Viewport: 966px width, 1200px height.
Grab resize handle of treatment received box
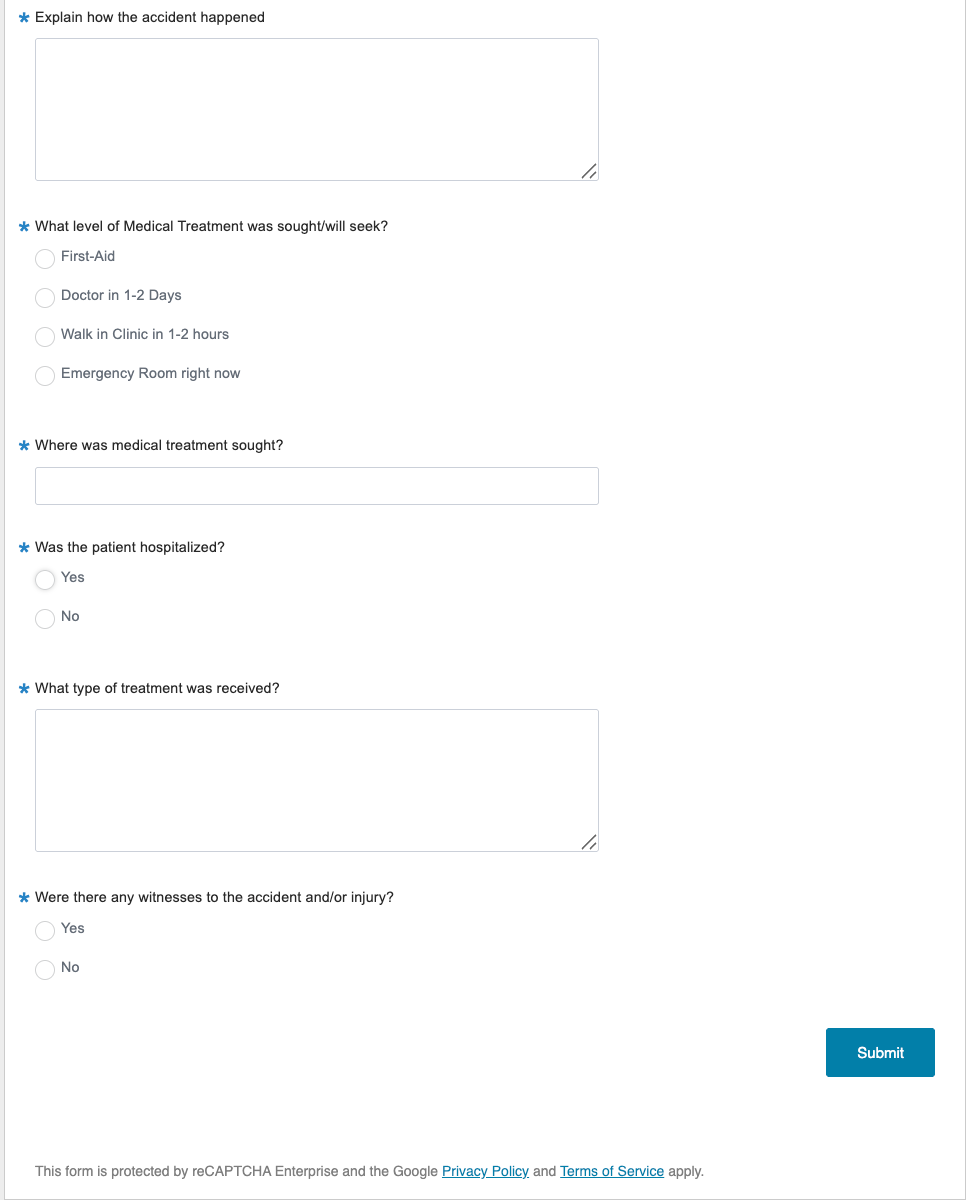[x=589, y=842]
